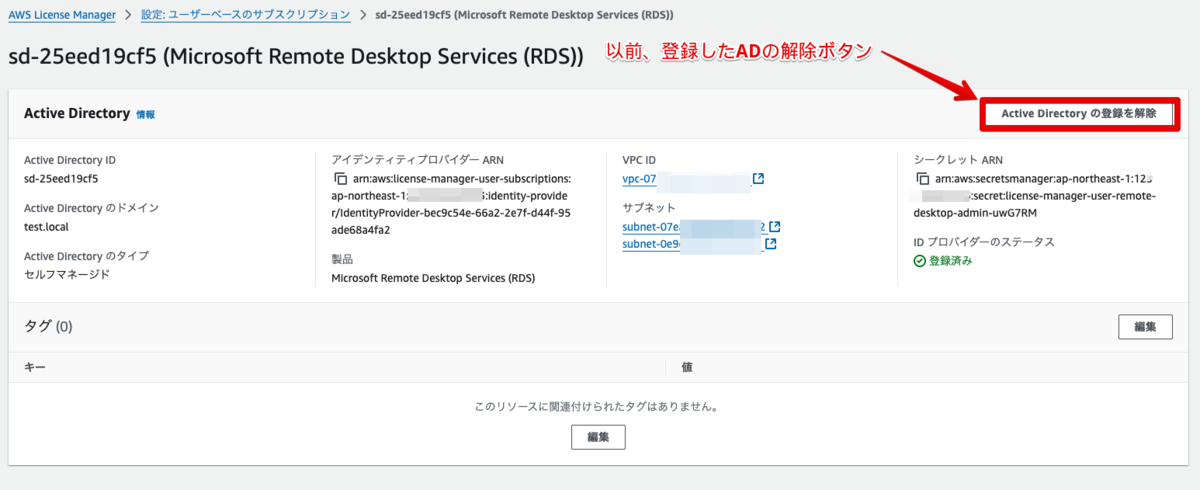Click the page title sd-25eed19cf5 heading
1200x490 pixels.
pyautogui.click(x=296, y=57)
